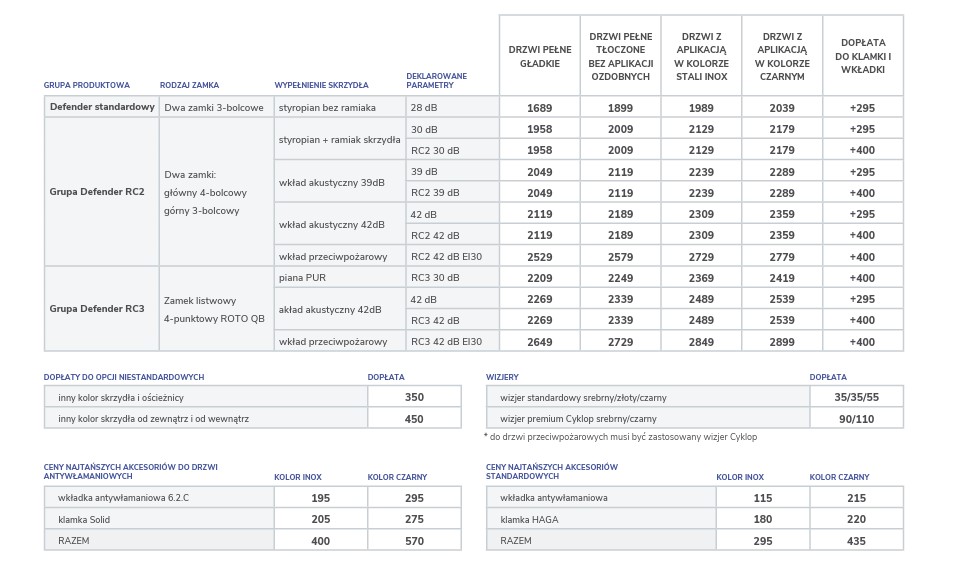Click the 2039 price for Defender standardowy

click(x=782, y=107)
